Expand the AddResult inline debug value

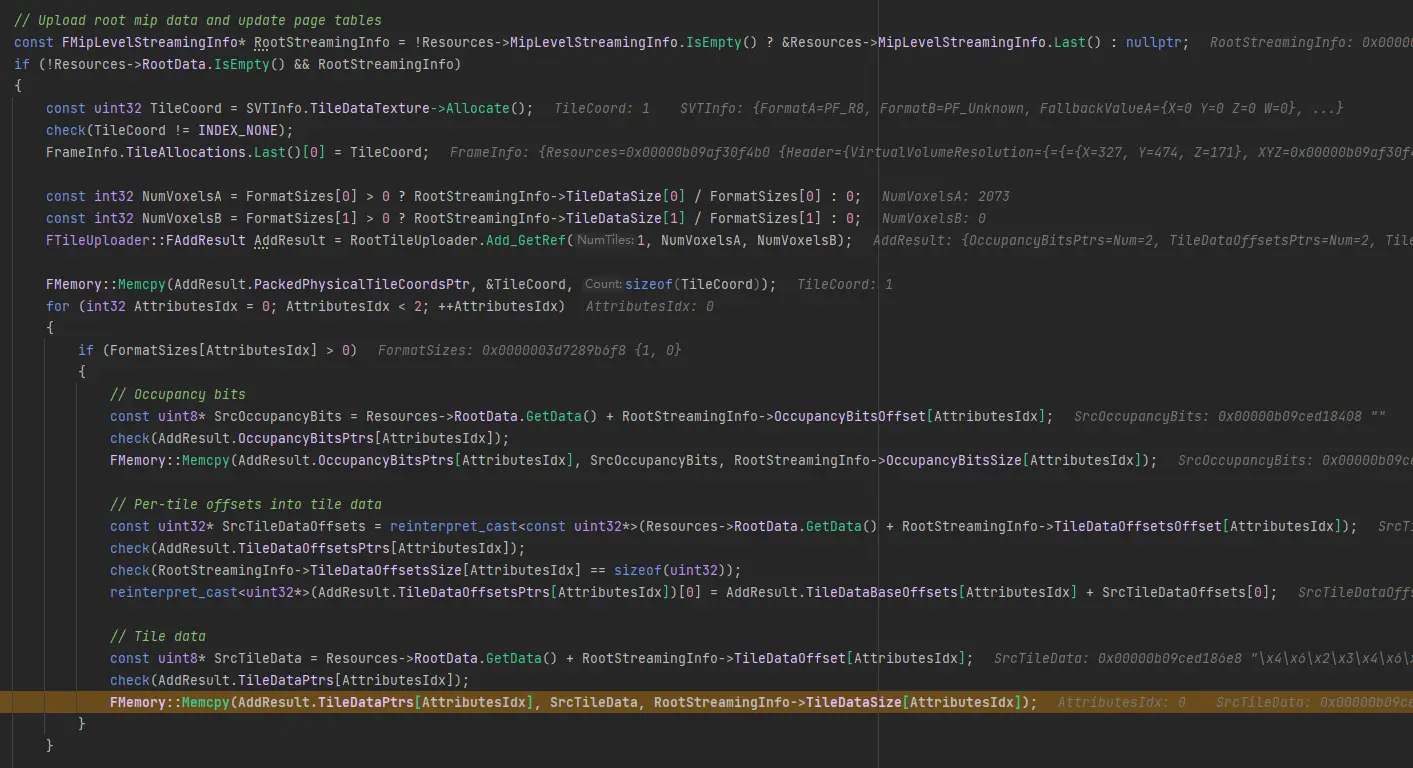point(1140,240)
